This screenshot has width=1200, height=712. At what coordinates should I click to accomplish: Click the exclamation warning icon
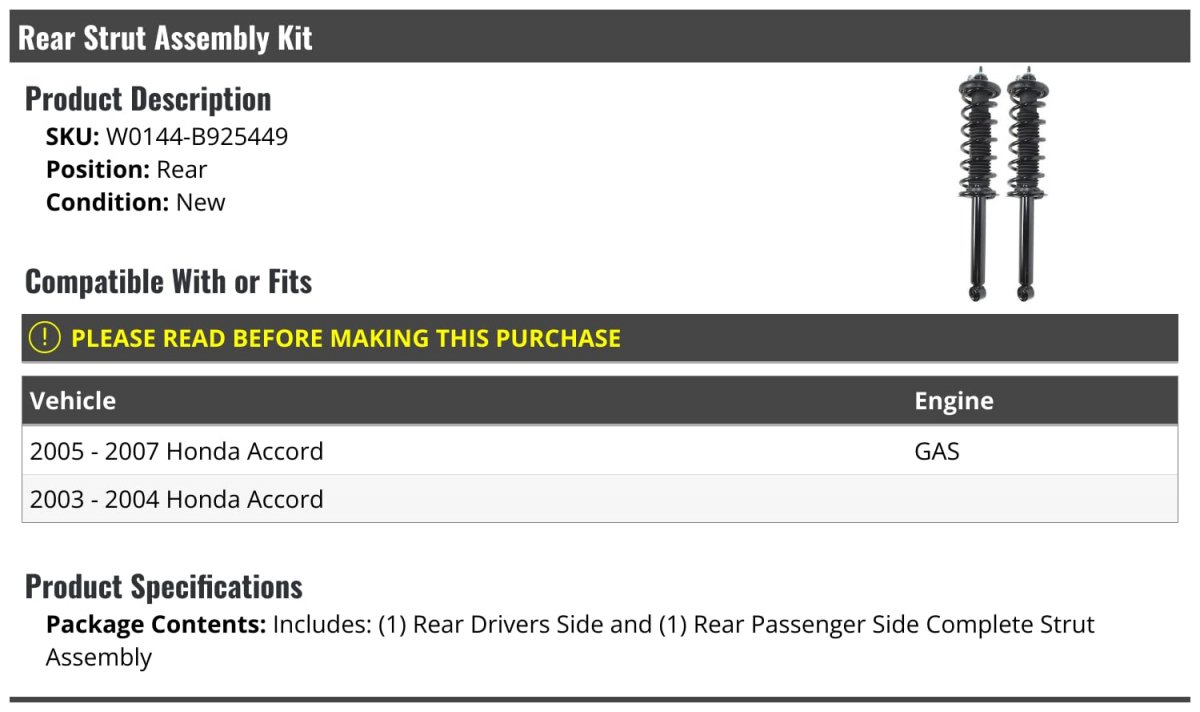coord(45,338)
